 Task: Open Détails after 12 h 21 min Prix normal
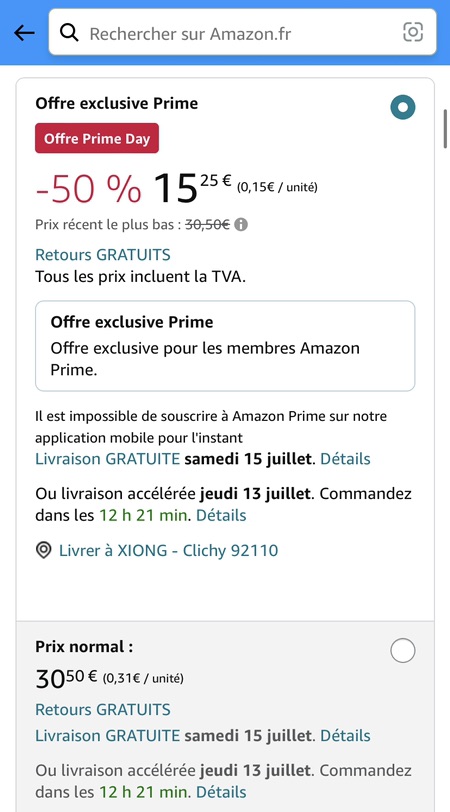[x=221, y=792]
